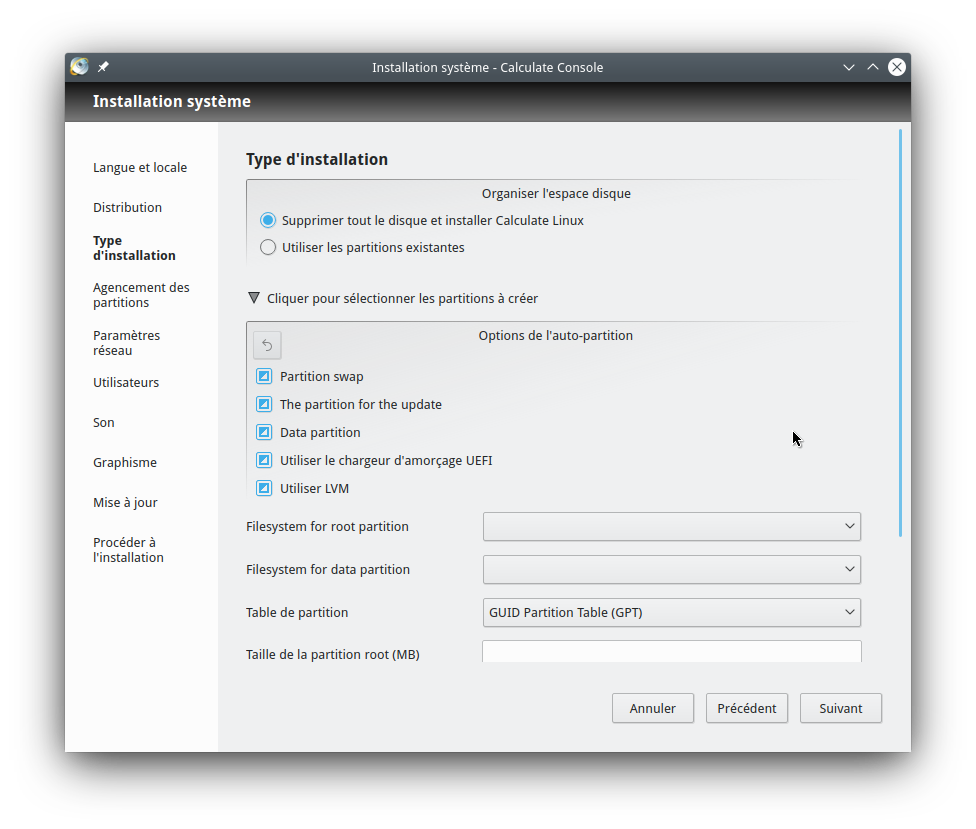Open 'Table de partition' GPT dropdown
The image size is (976, 829).
tap(671, 612)
